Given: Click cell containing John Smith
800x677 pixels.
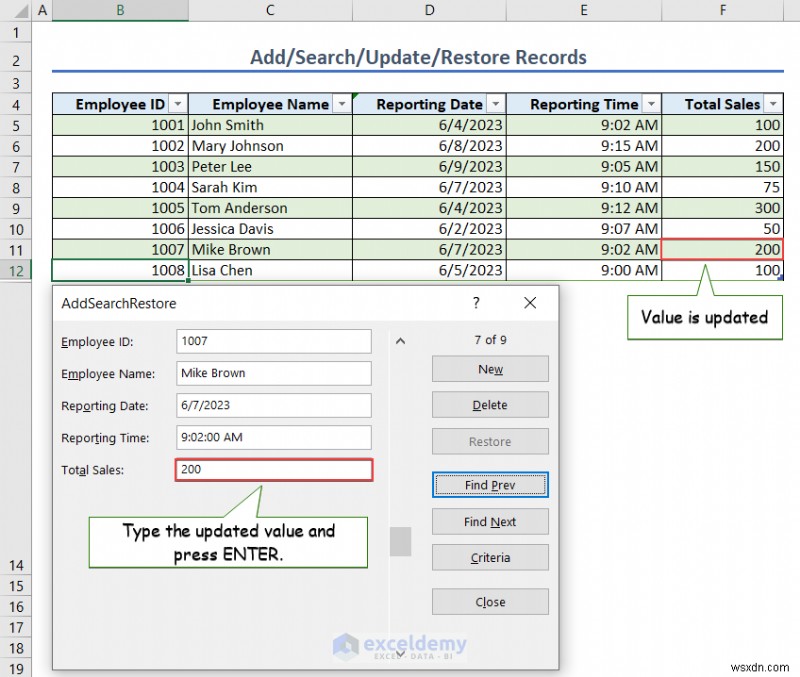Looking at the screenshot, I should [x=270, y=125].
